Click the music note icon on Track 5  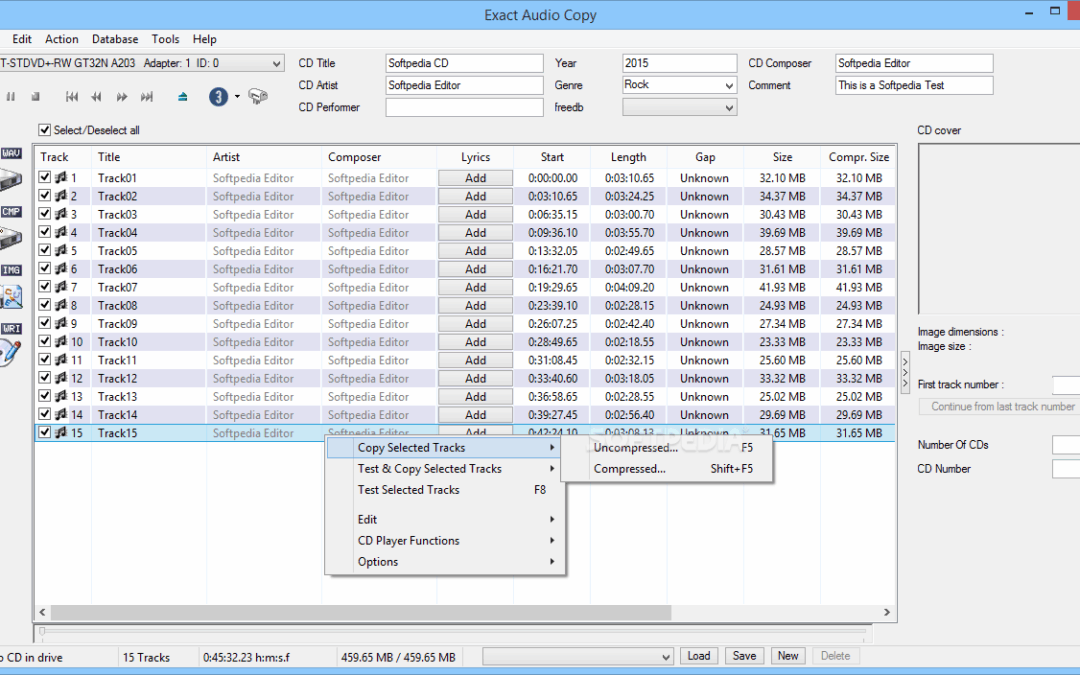click(60, 251)
